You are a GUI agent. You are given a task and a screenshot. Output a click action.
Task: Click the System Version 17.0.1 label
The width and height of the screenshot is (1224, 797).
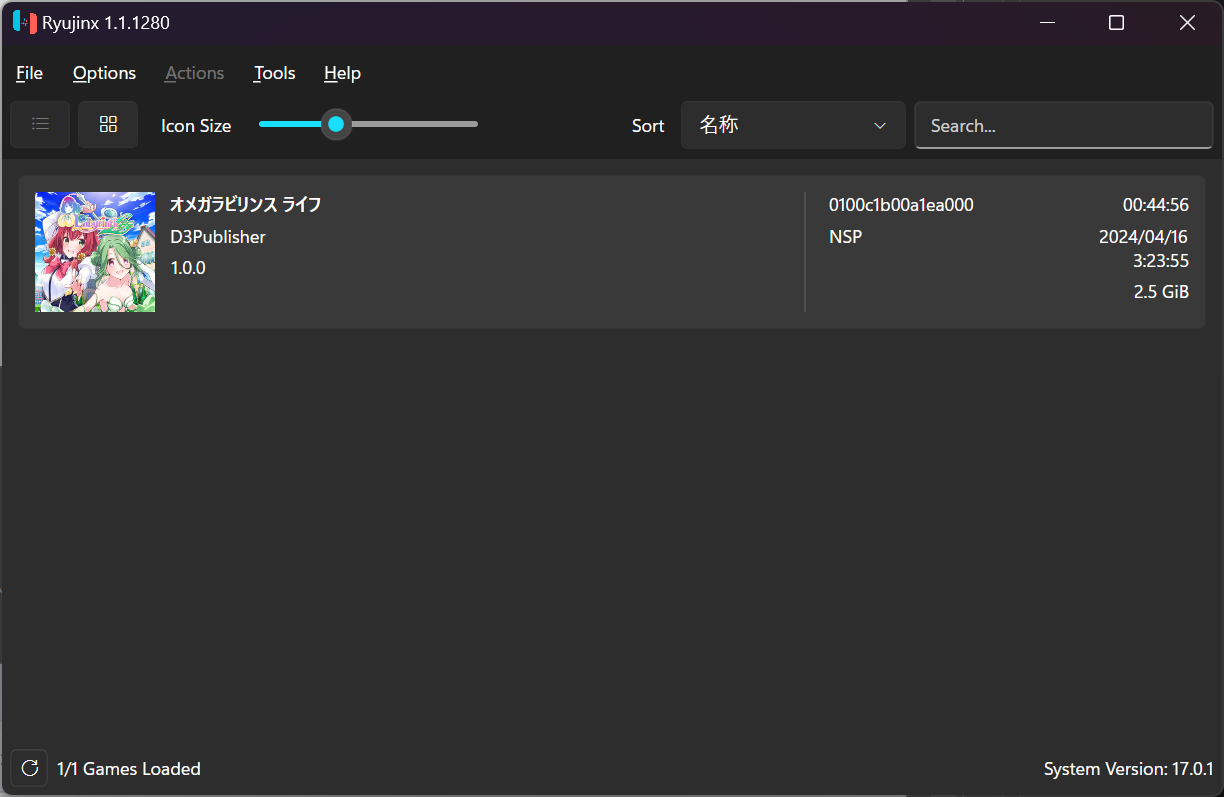point(1127,769)
